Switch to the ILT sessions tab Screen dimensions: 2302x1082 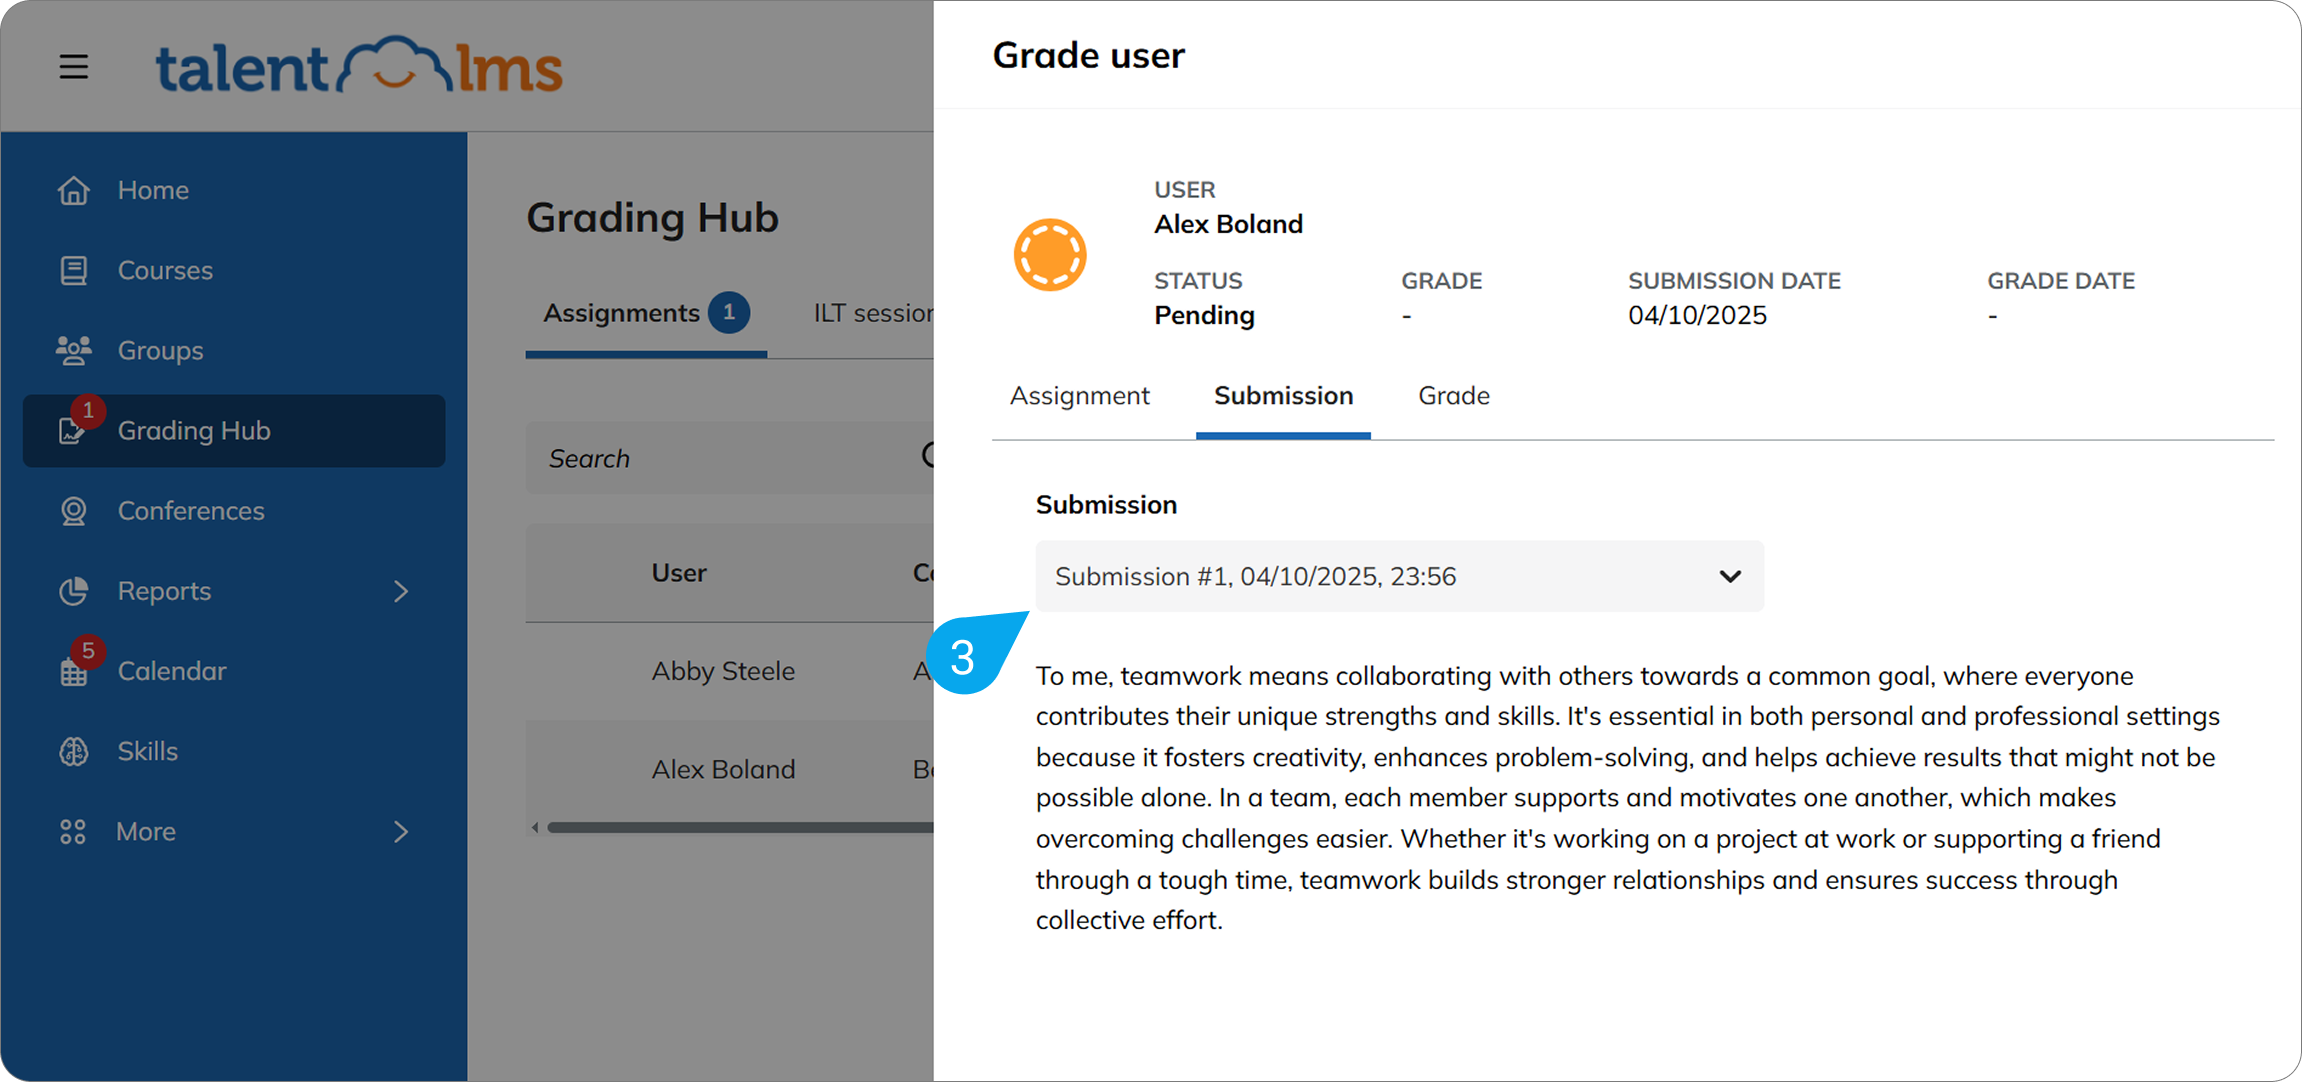click(x=873, y=313)
